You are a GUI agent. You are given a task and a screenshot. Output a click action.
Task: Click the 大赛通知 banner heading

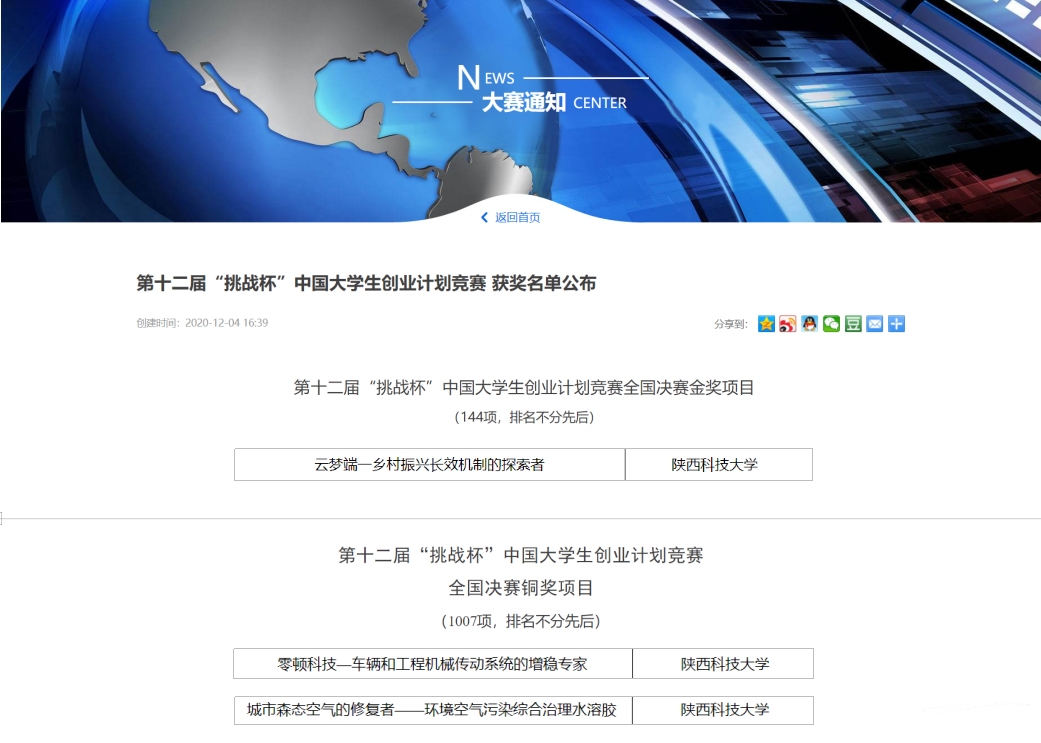coord(524,102)
